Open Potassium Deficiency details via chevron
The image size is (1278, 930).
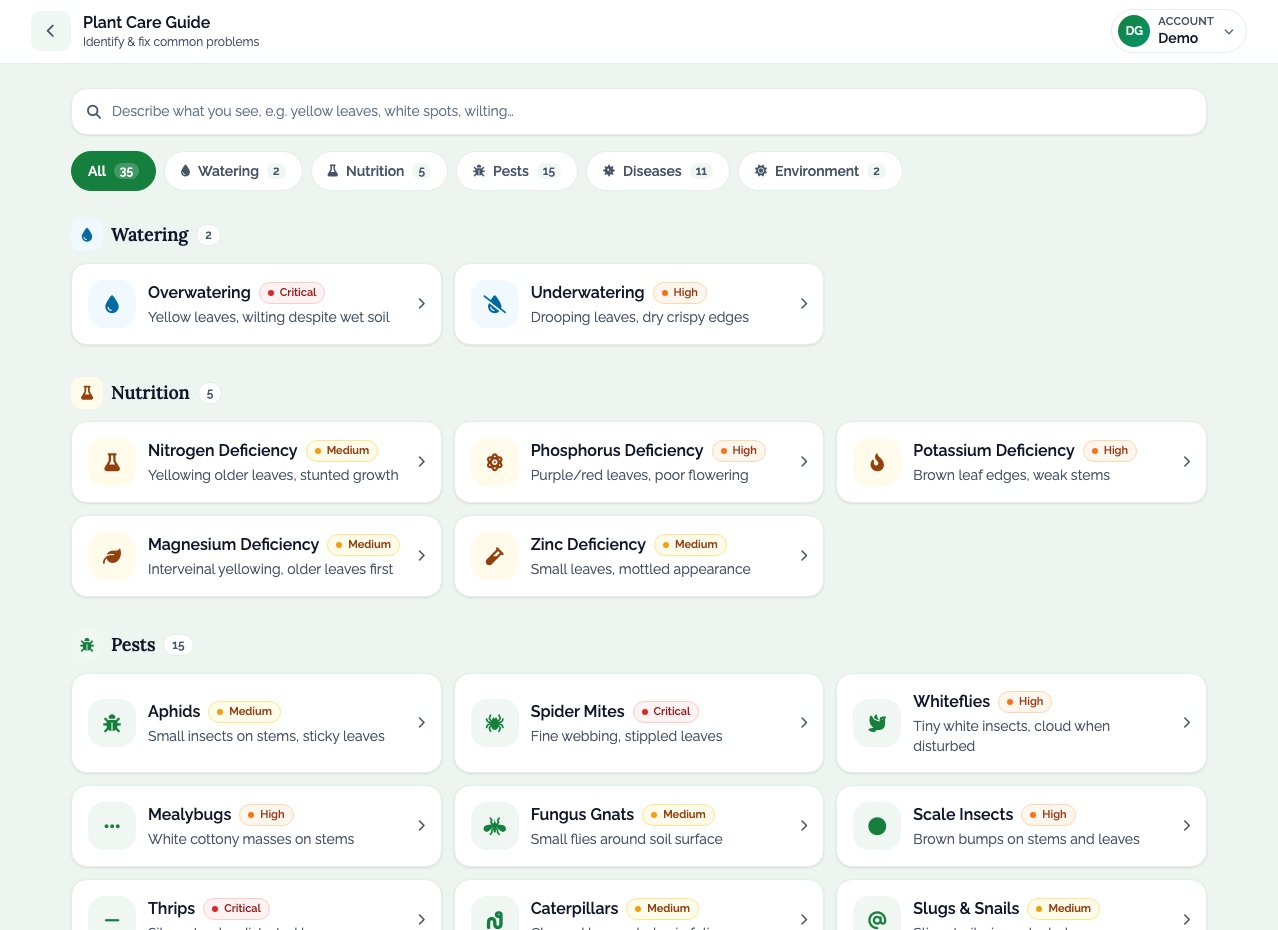click(x=1187, y=461)
